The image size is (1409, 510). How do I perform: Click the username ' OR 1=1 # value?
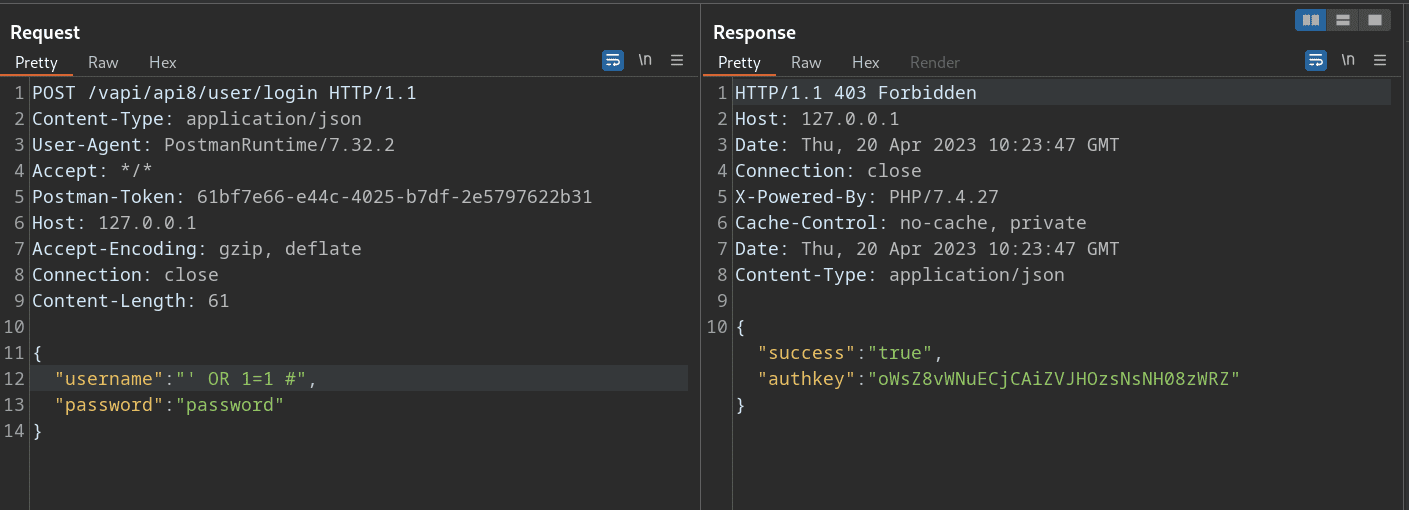[x=246, y=379]
